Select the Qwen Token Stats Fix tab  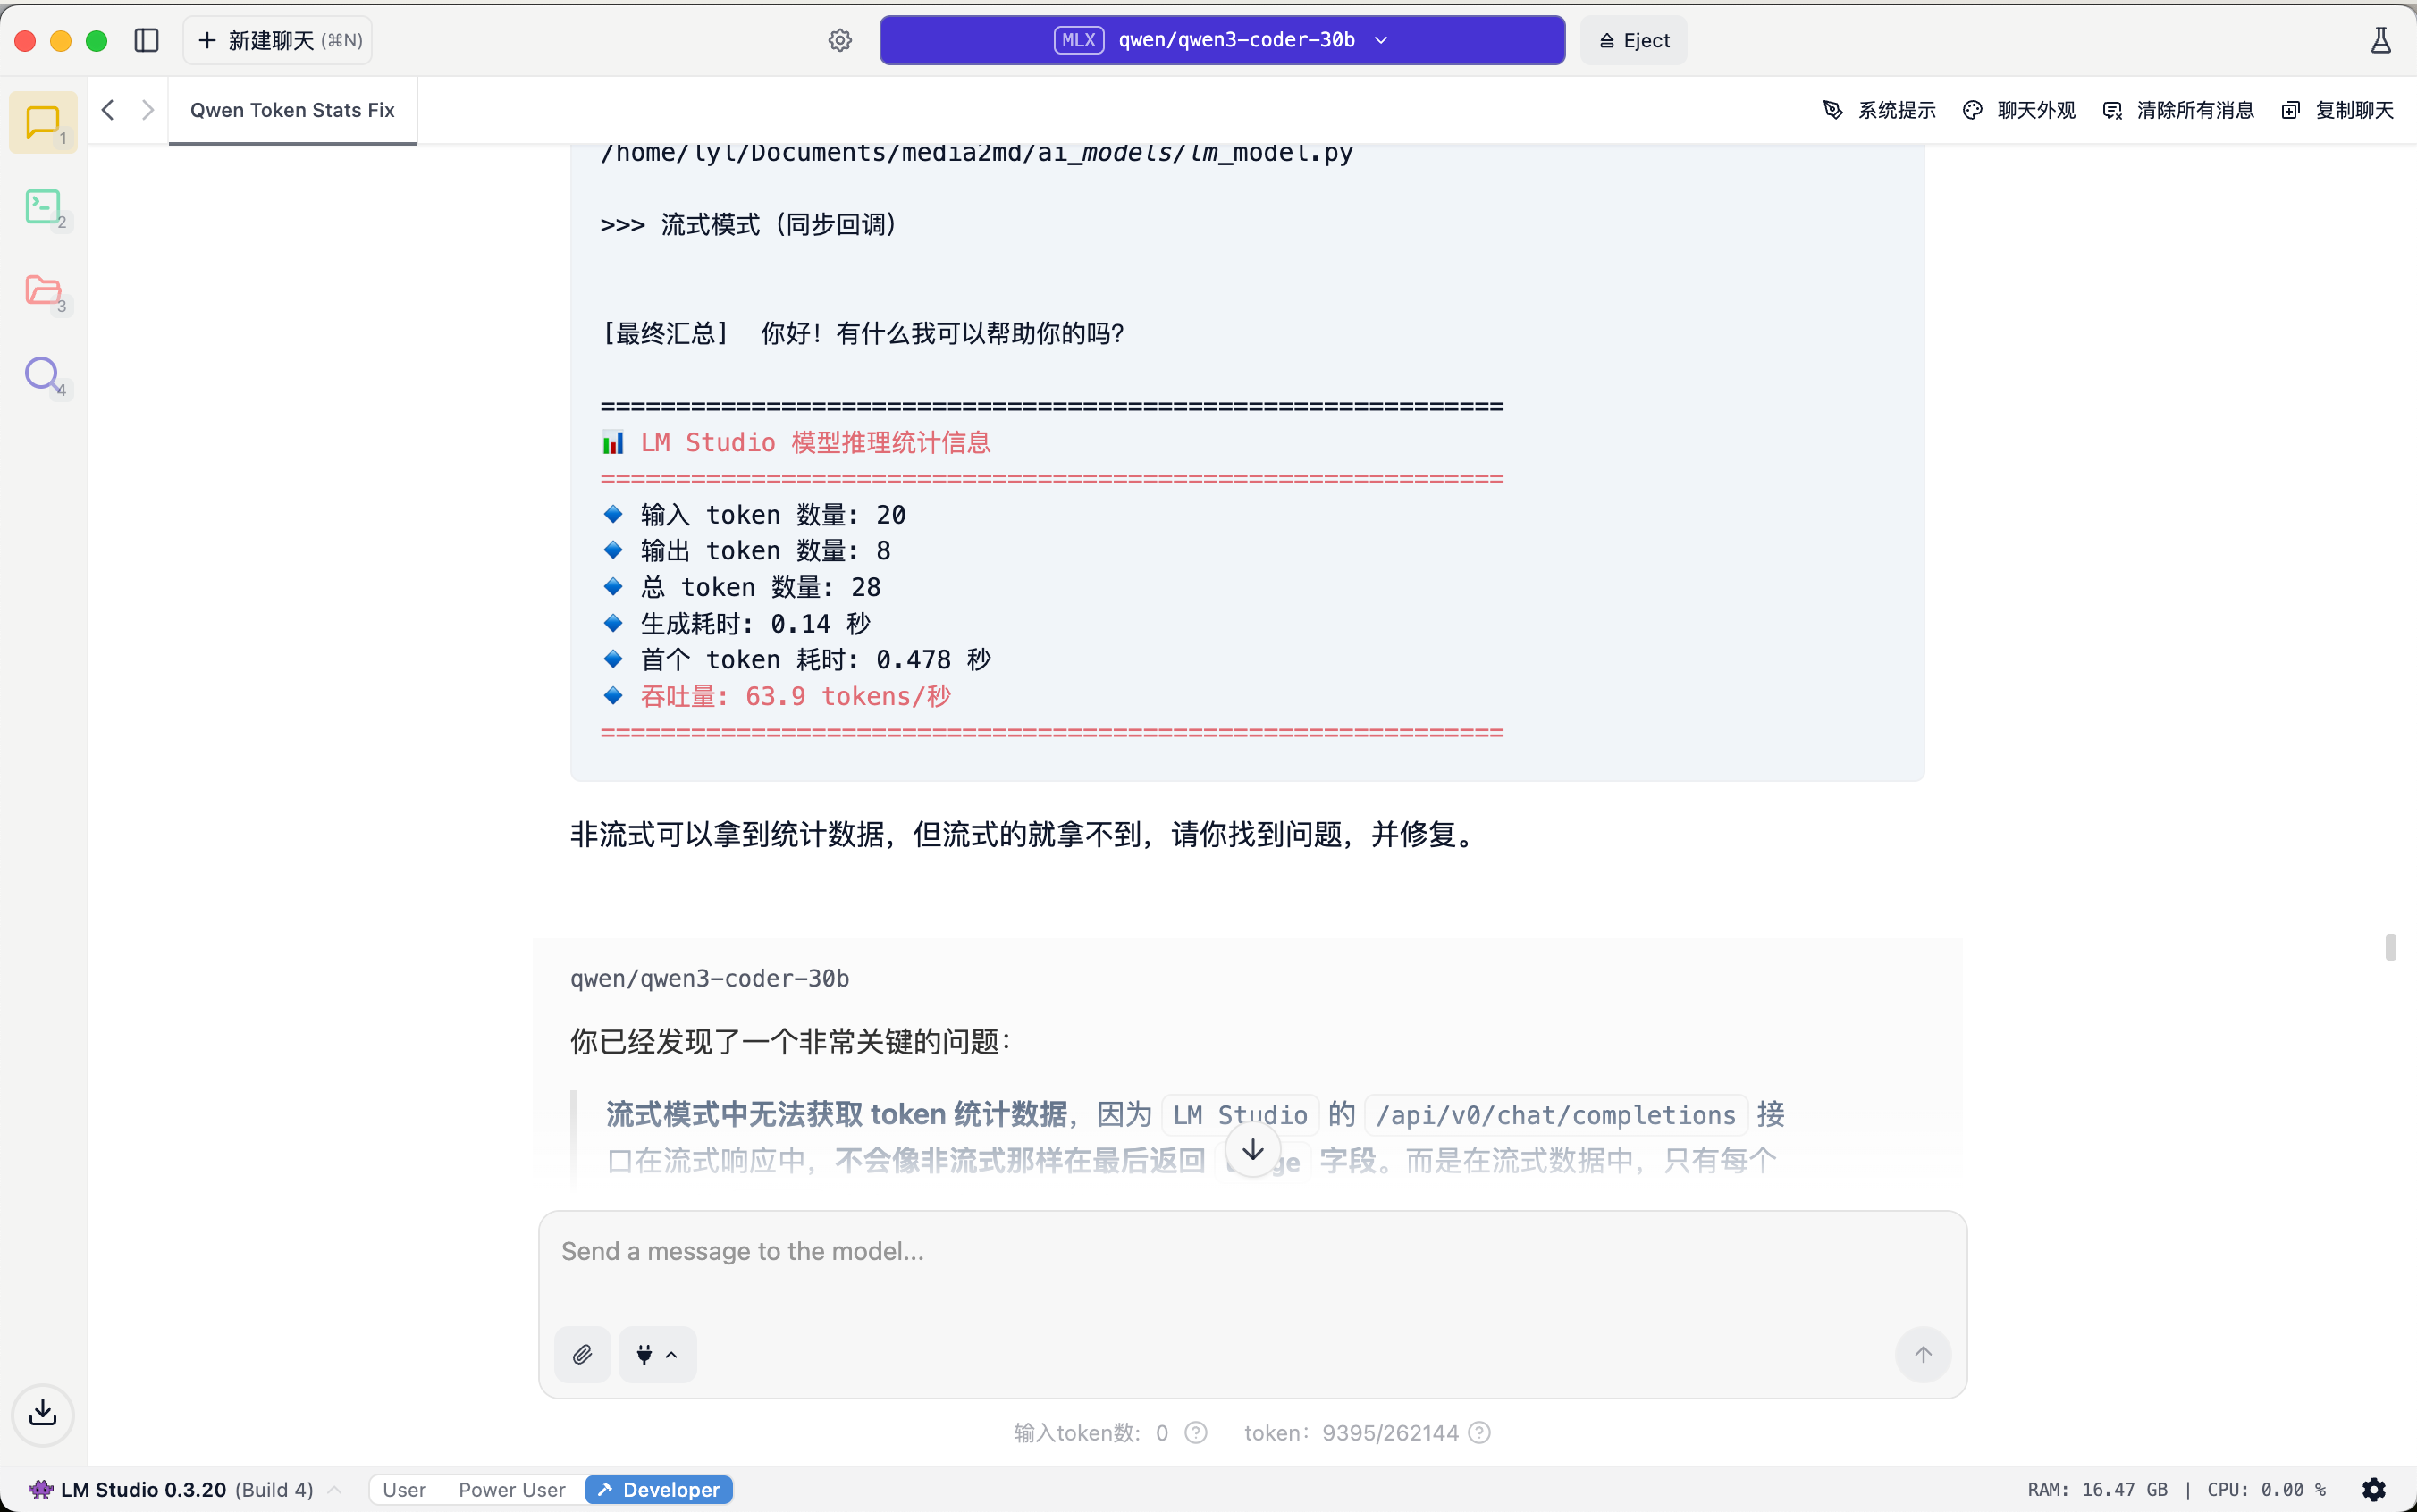coord(292,110)
